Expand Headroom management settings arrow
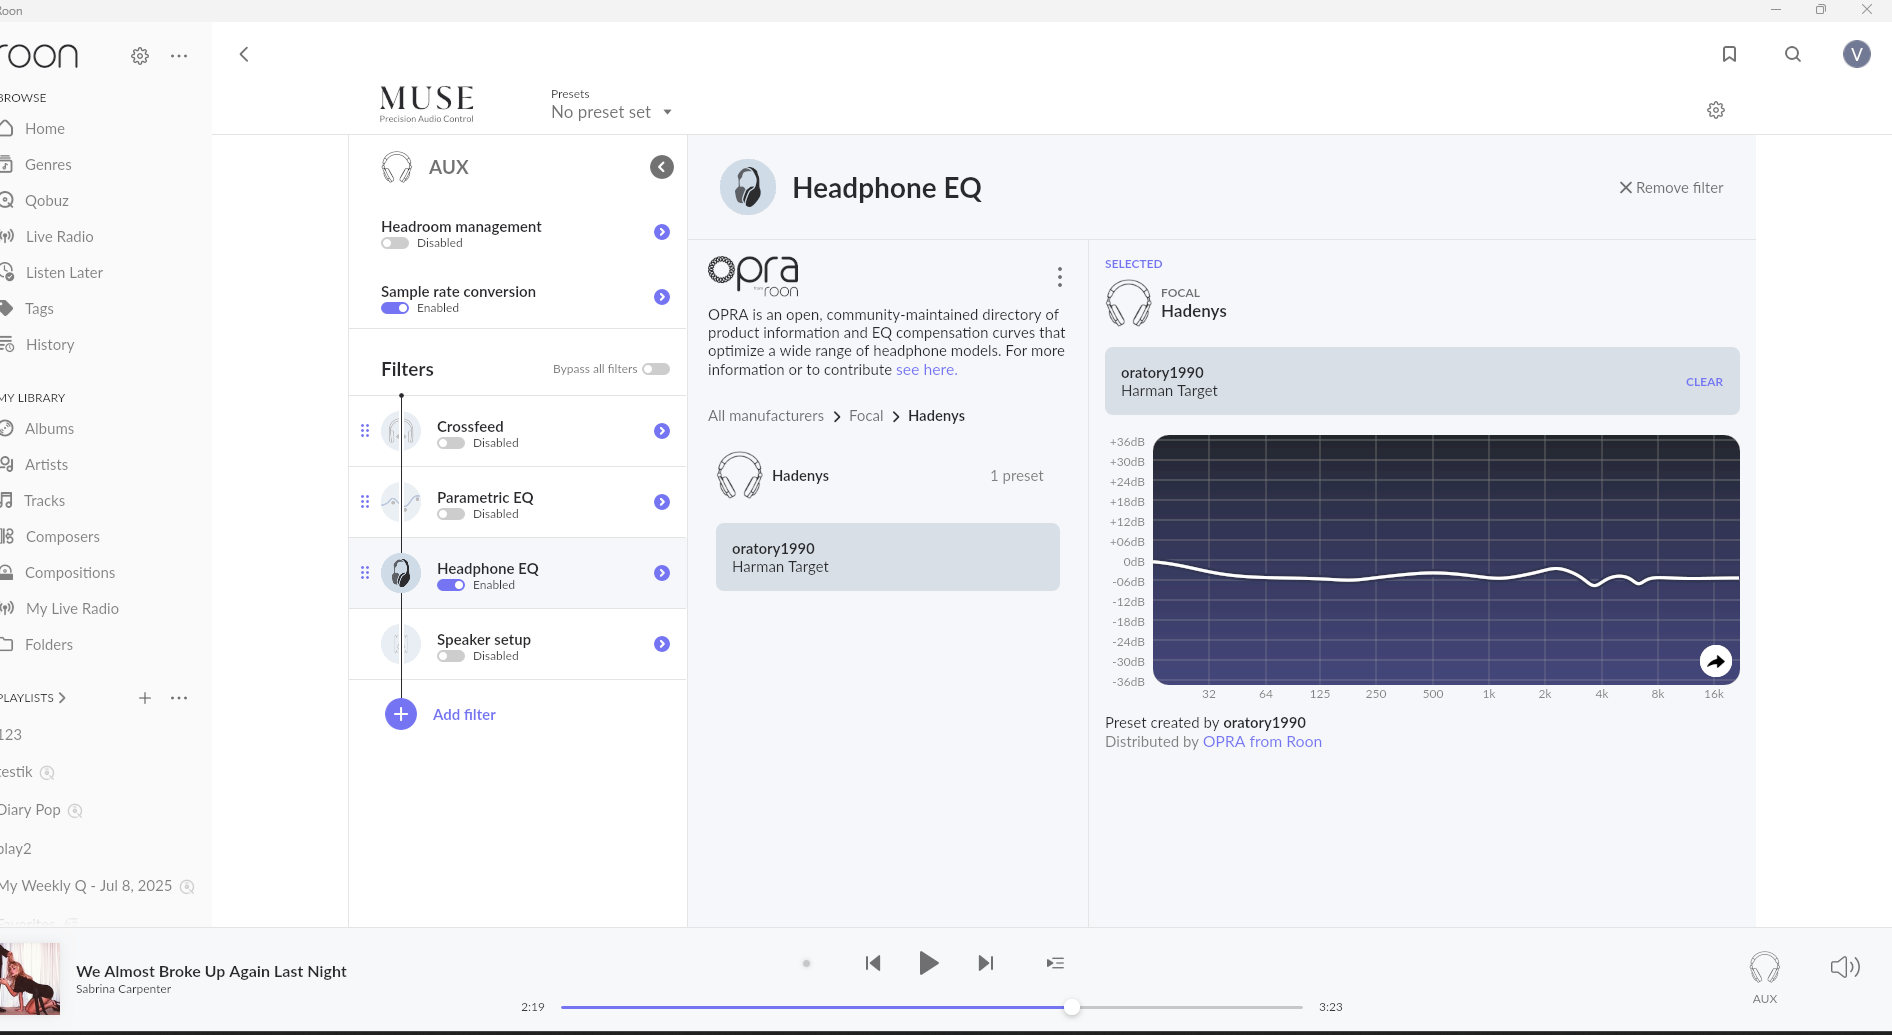This screenshot has height=1035, width=1892. point(662,232)
